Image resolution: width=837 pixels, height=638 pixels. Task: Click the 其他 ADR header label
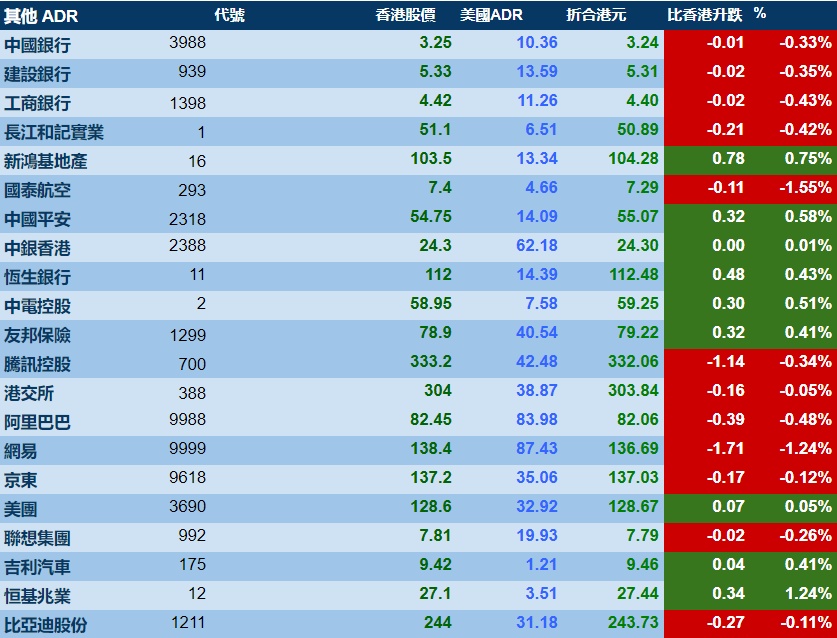[41, 16]
